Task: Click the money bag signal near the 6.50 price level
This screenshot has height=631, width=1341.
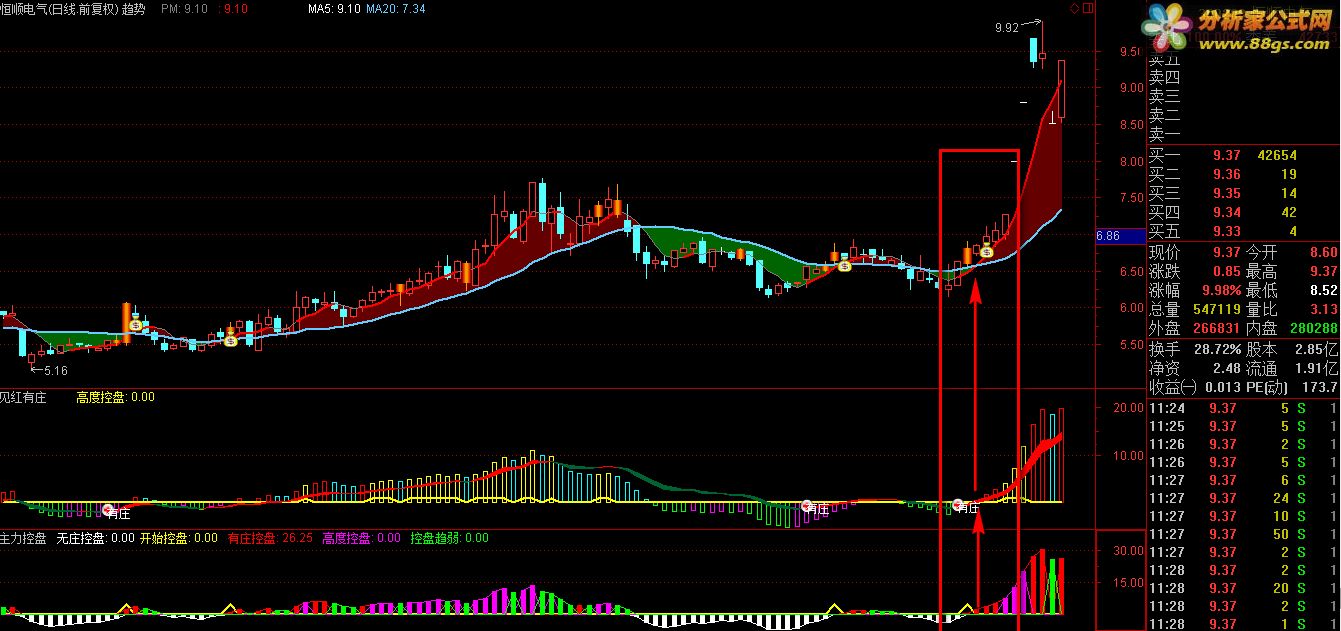Action: (x=844, y=265)
